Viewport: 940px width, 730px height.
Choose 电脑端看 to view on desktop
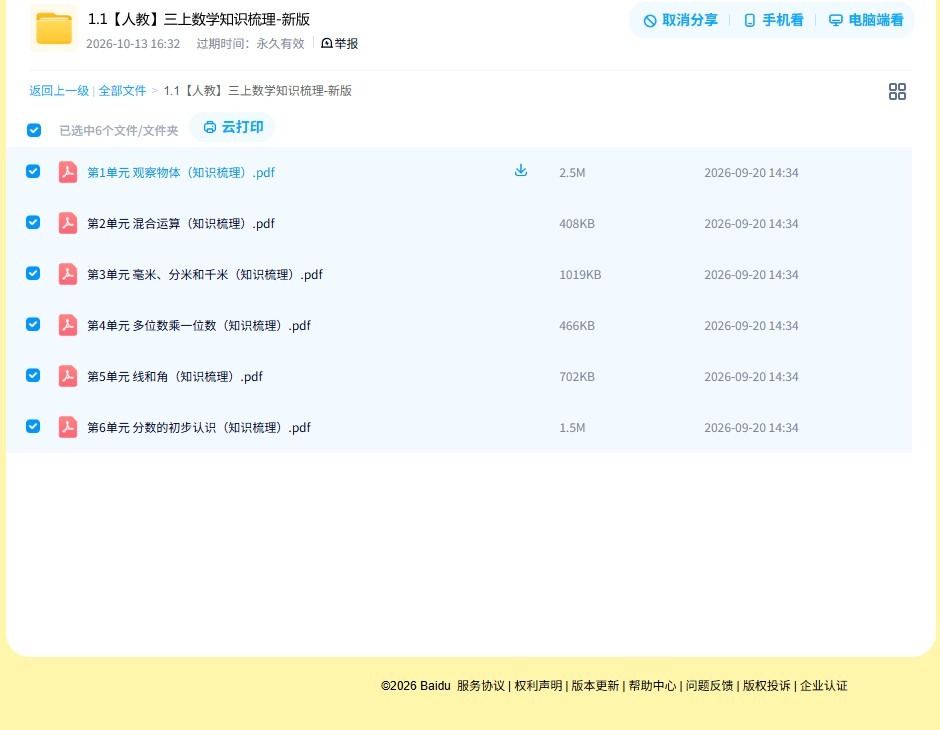coord(866,20)
